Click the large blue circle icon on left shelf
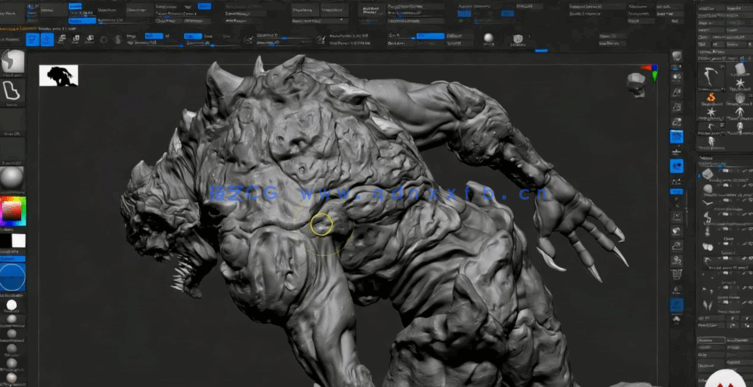The image size is (753, 387). click(12, 277)
